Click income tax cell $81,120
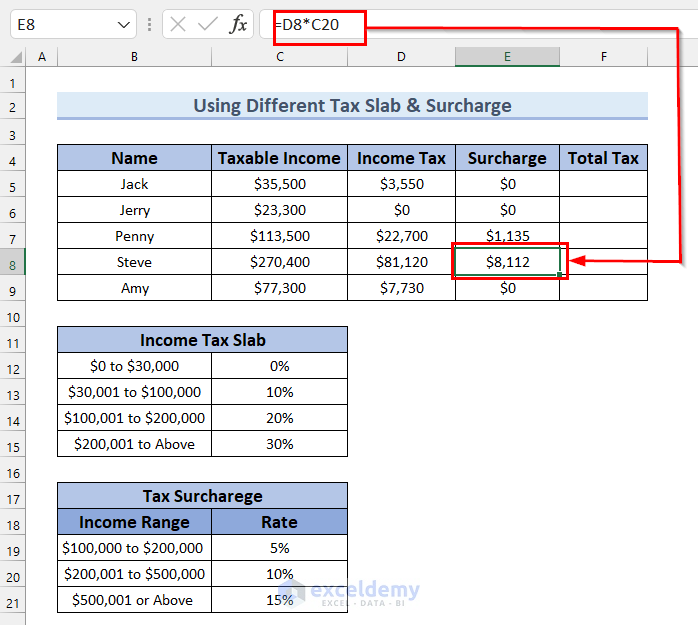The width and height of the screenshot is (698, 625). coord(401,262)
